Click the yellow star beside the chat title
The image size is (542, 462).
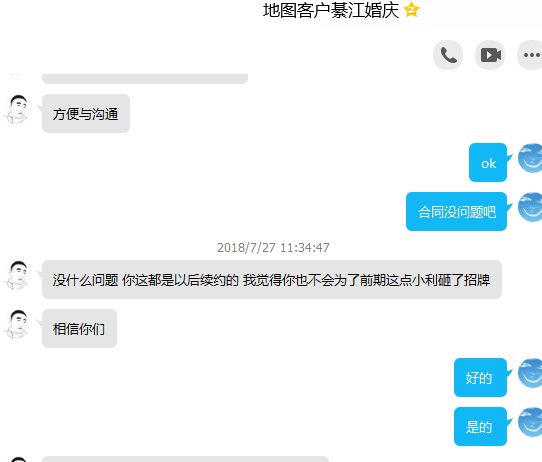pos(411,10)
